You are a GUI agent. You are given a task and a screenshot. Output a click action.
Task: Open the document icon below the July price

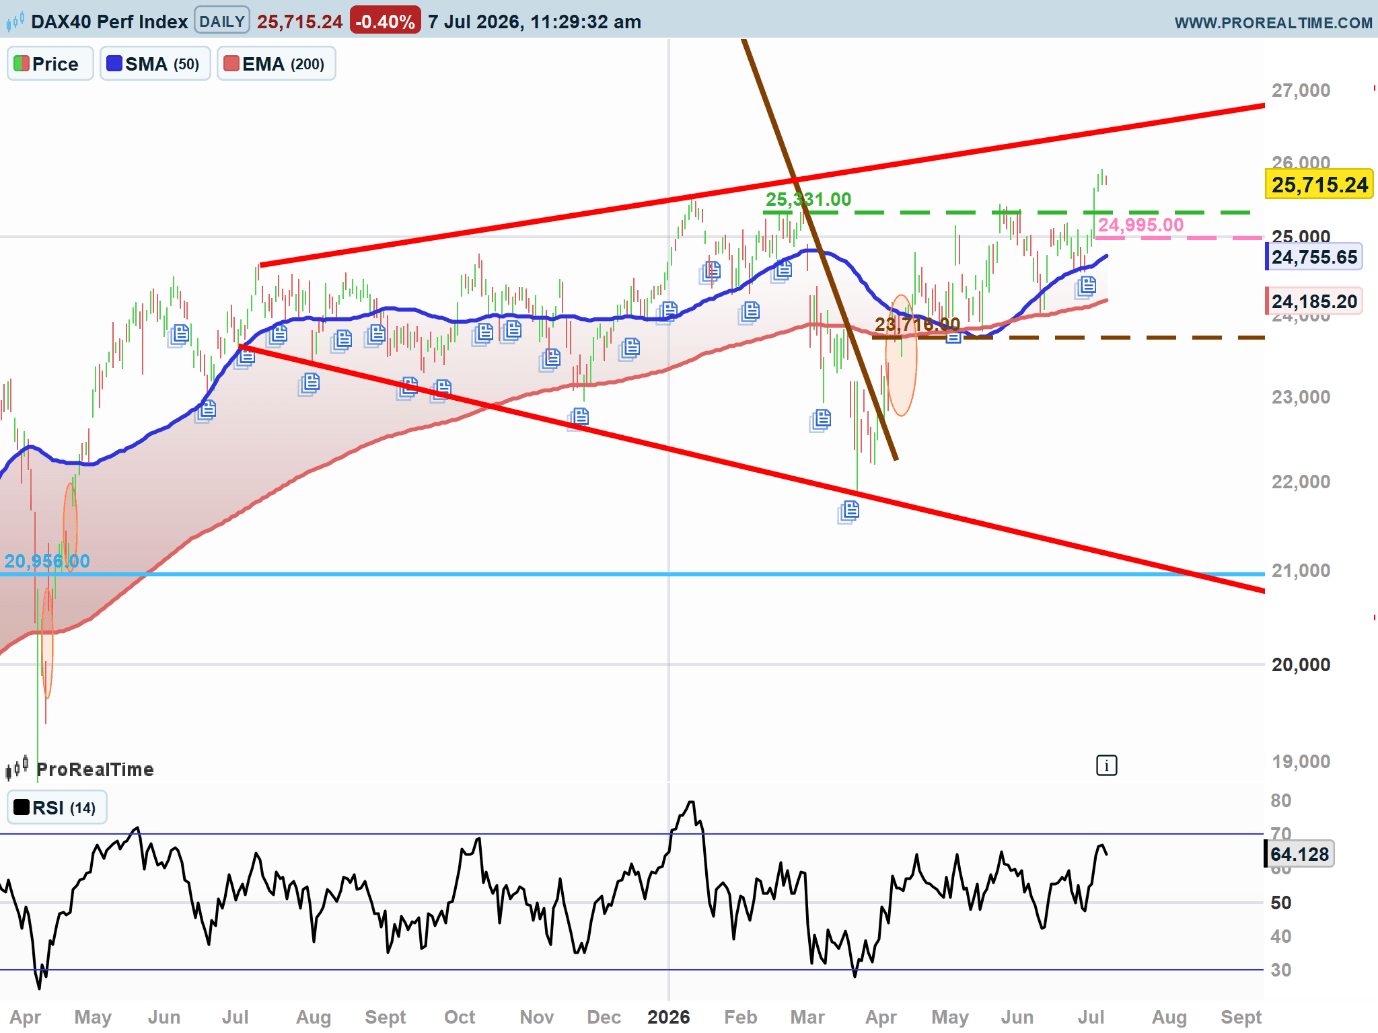[x=1086, y=287]
